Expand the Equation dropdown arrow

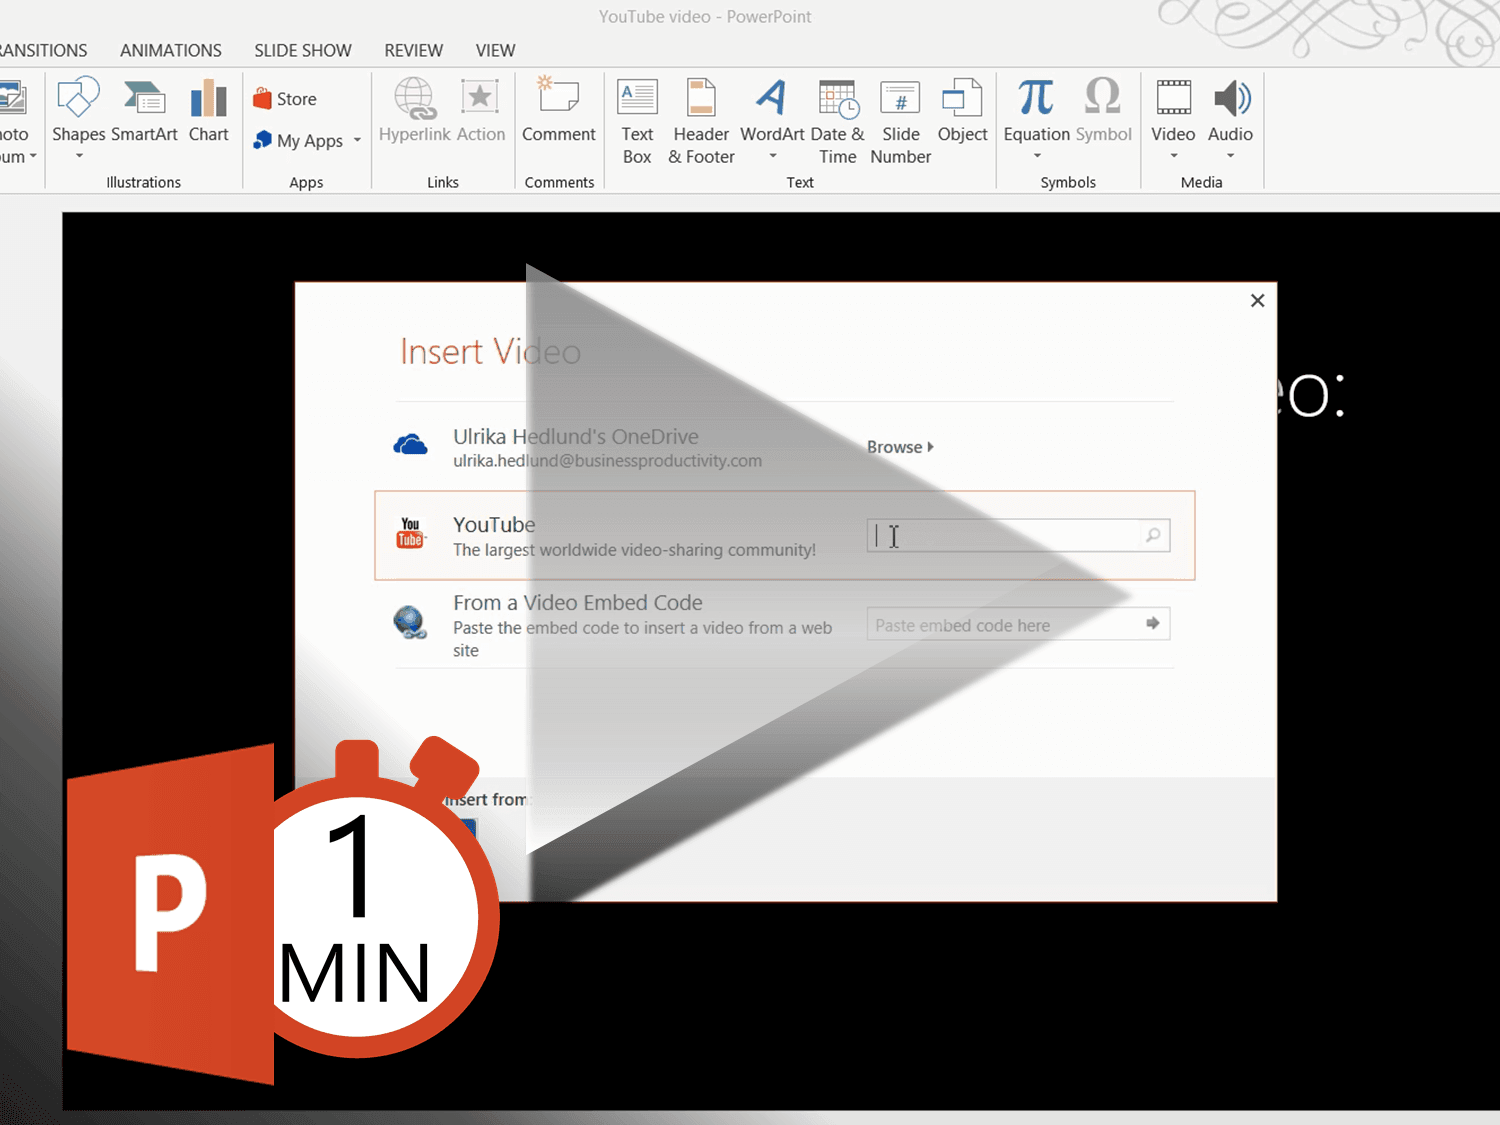pyautogui.click(x=1037, y=156)
